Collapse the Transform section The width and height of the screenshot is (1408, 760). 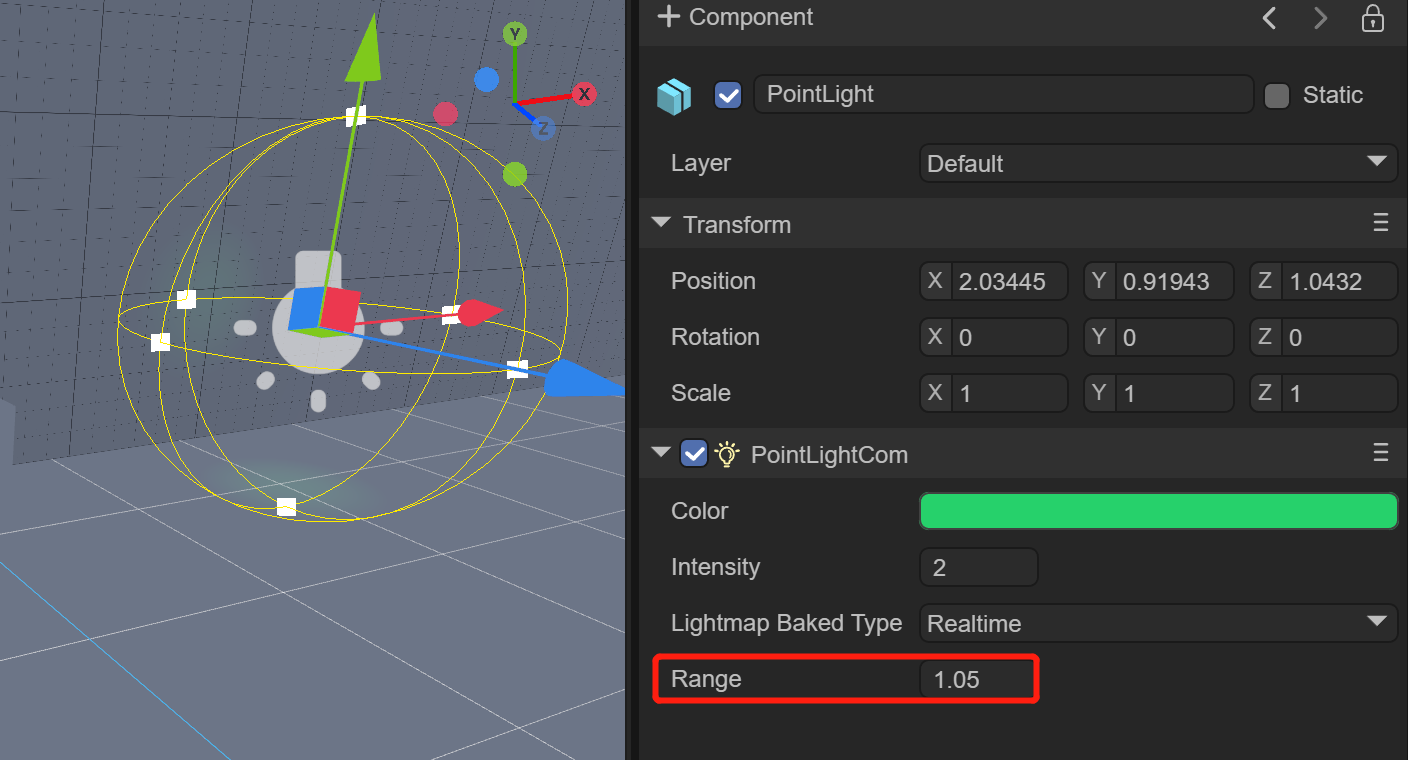coord(661,223)
